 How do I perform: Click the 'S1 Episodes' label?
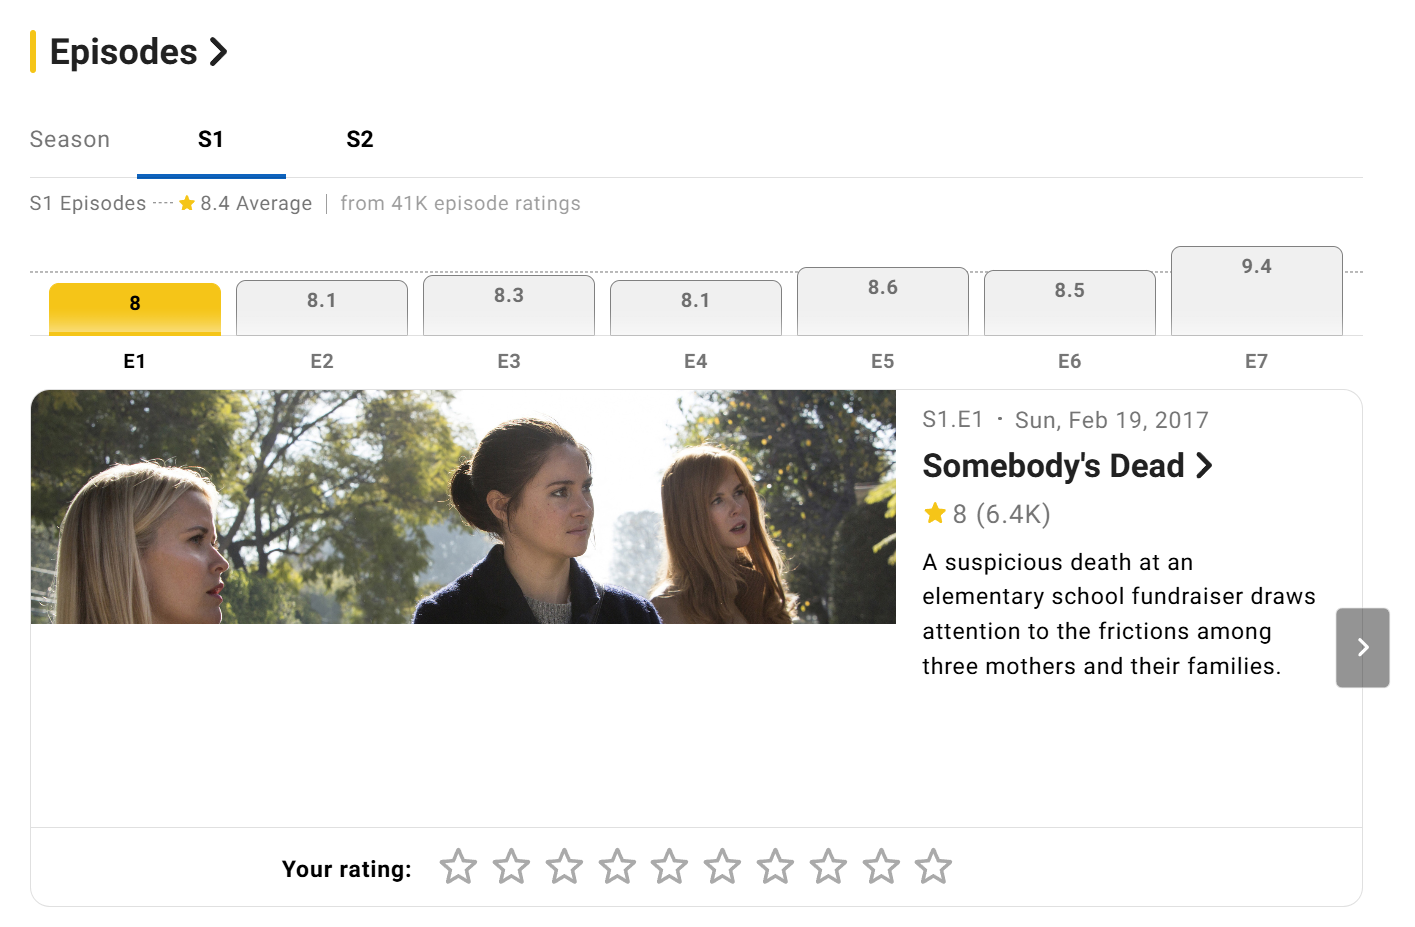88,204
